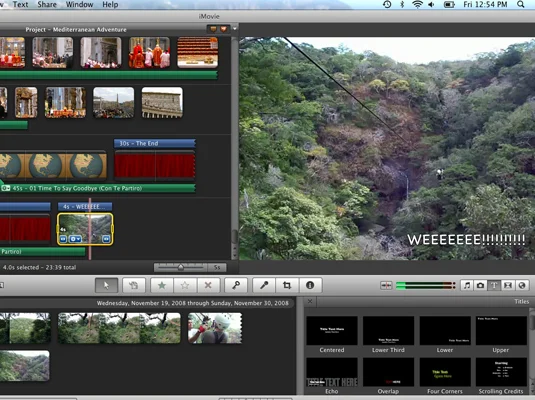Screen dimensions: 535x400
Task: Click fine tuning button at clip end
Action: point(106,239)
